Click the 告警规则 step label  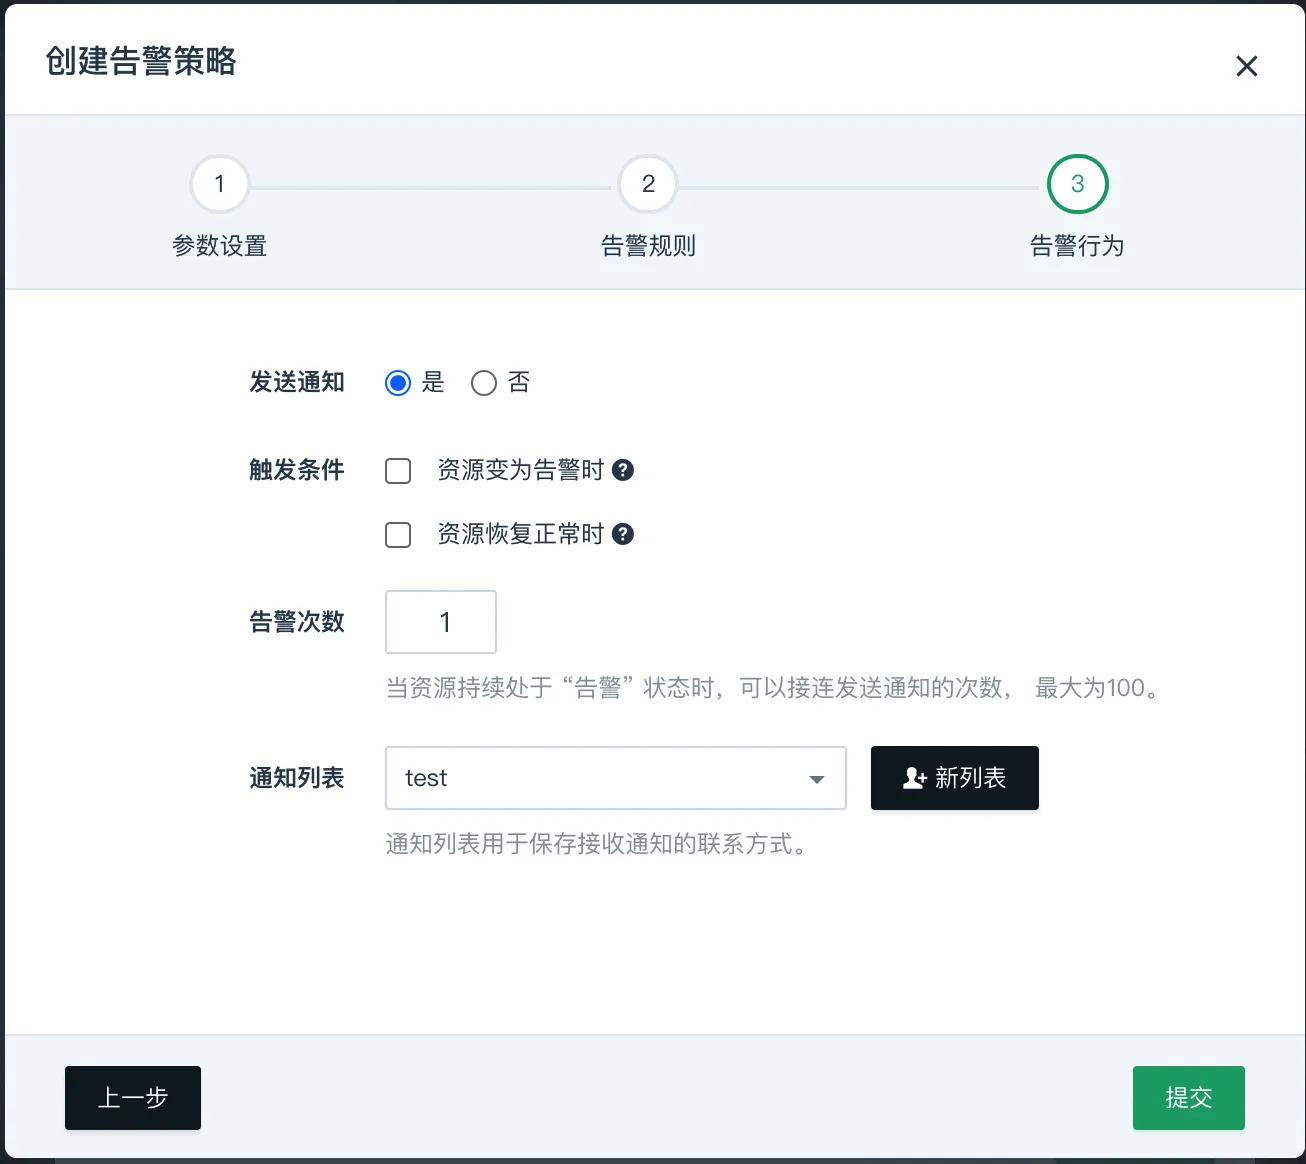click(648, 246)
